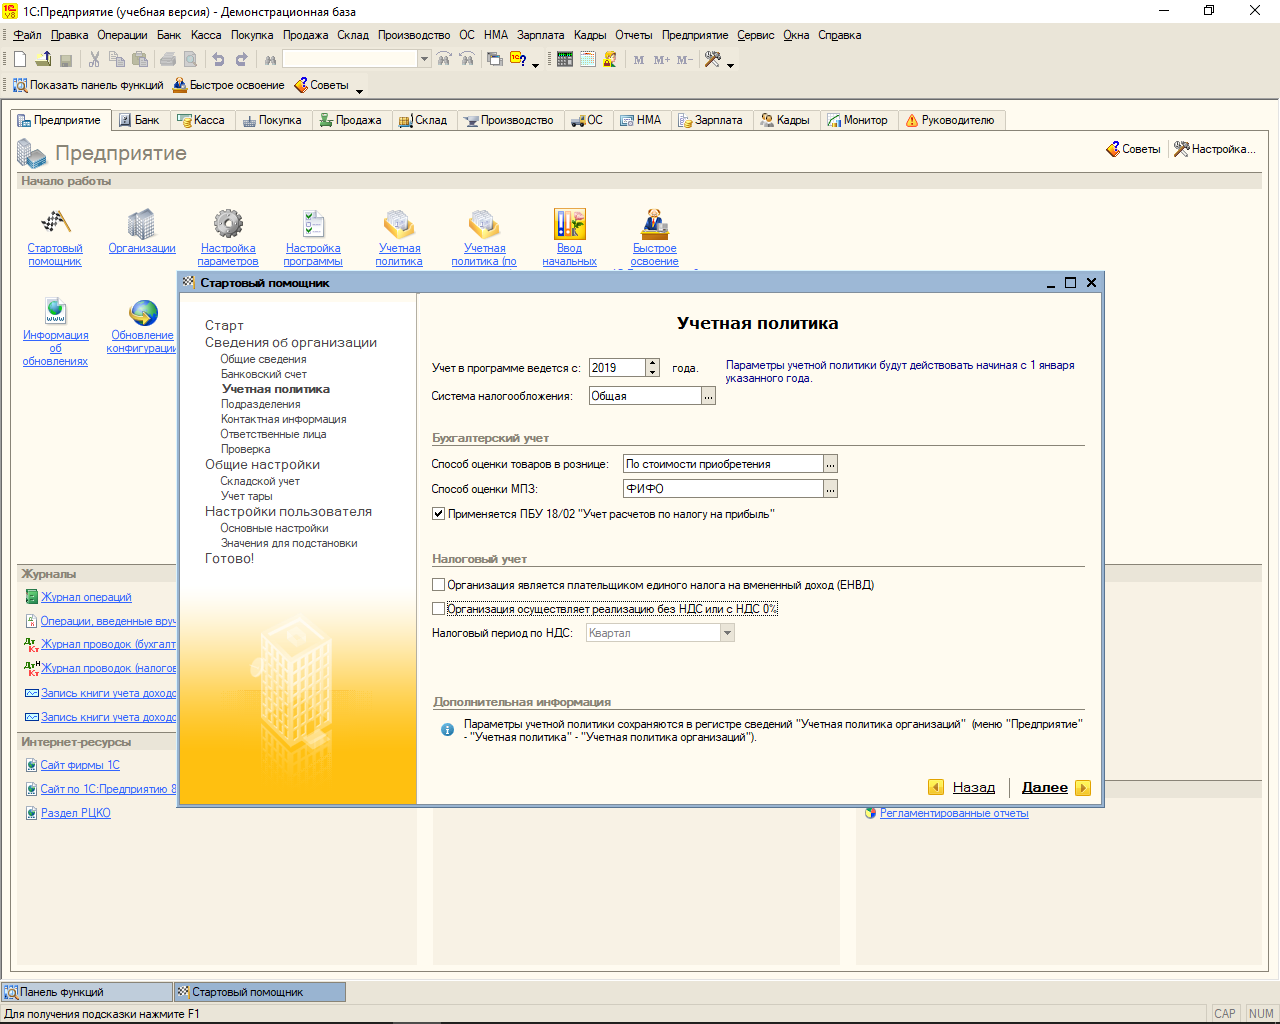Select Складской учет step in wizard
This screenshot has width=1280, height=1024.
click(x=260, y=481)
